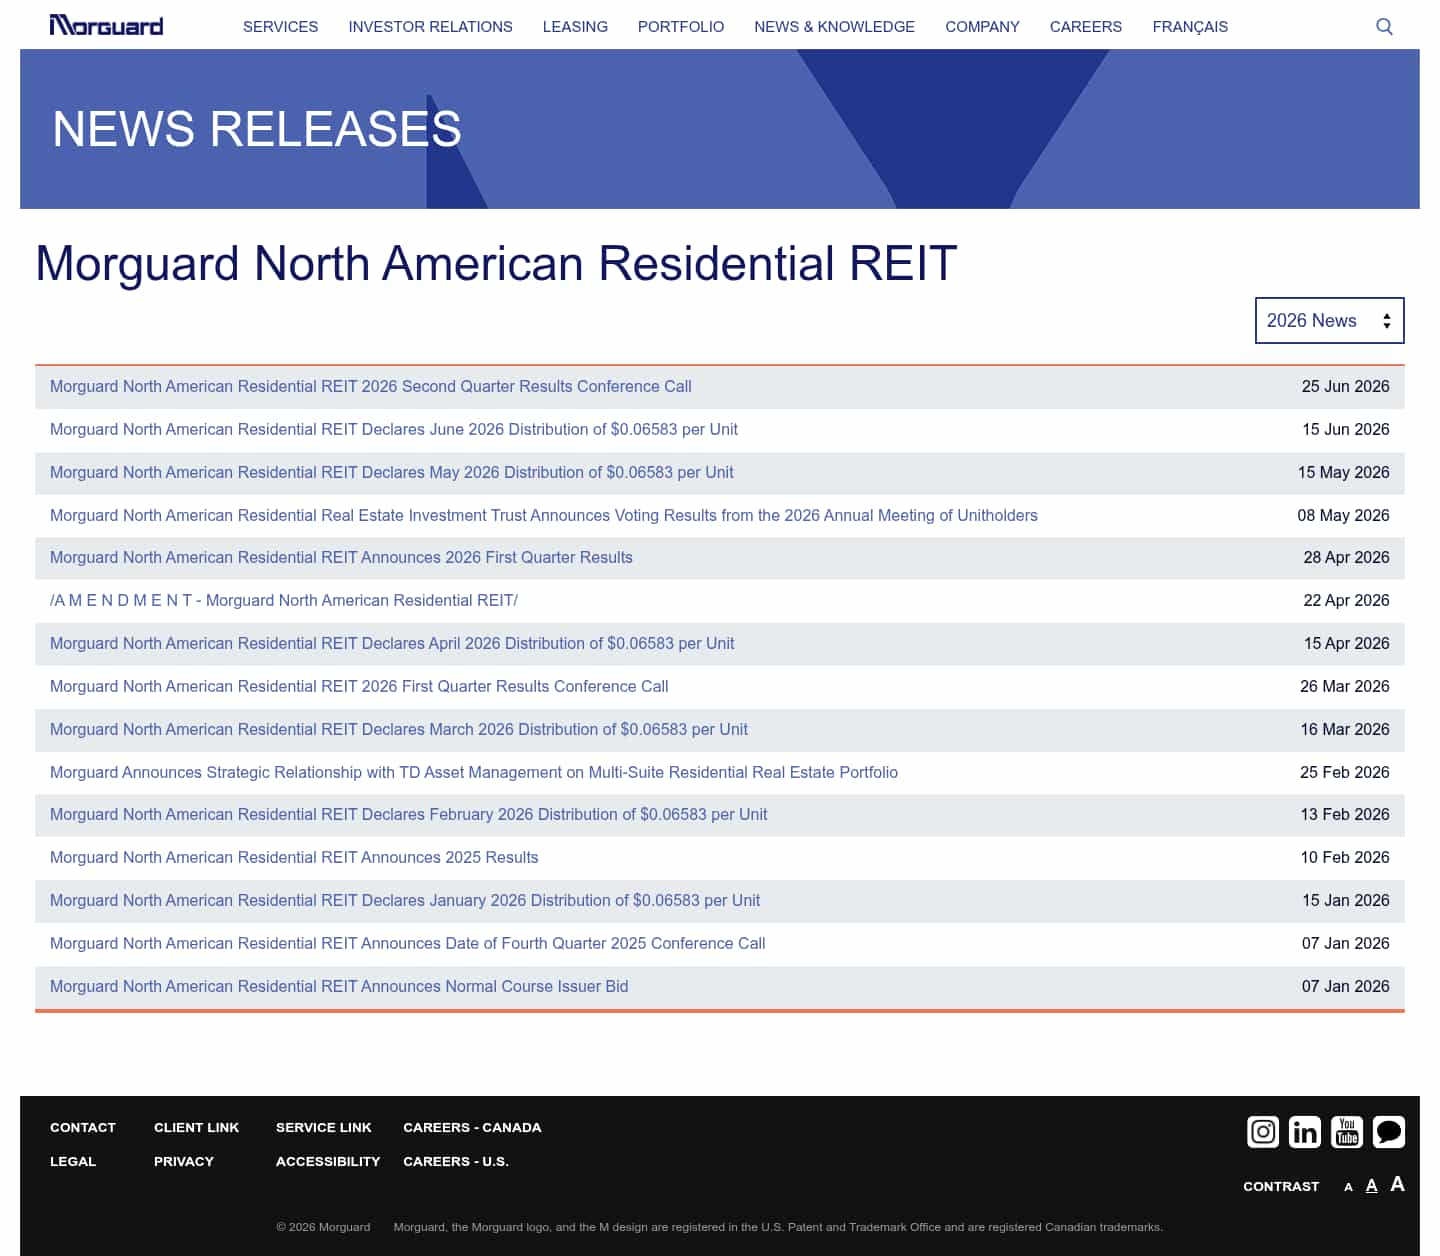The image size is (1440, 1256).
Task: Click the chat bubble icon in footer
Action: [1389, 1131]
